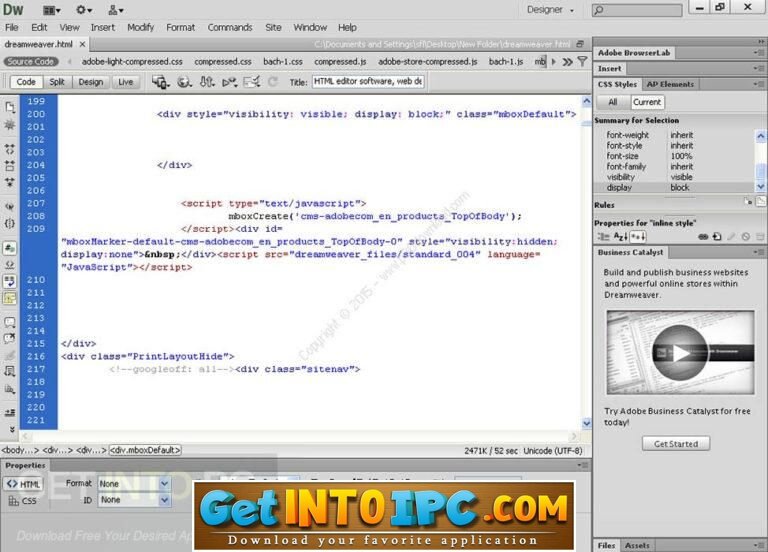Image resolution: width=768 pixels, height=552 pixels.
Task: Open the Layout menu icon in the title bar
Action: (x=51, y=10)
